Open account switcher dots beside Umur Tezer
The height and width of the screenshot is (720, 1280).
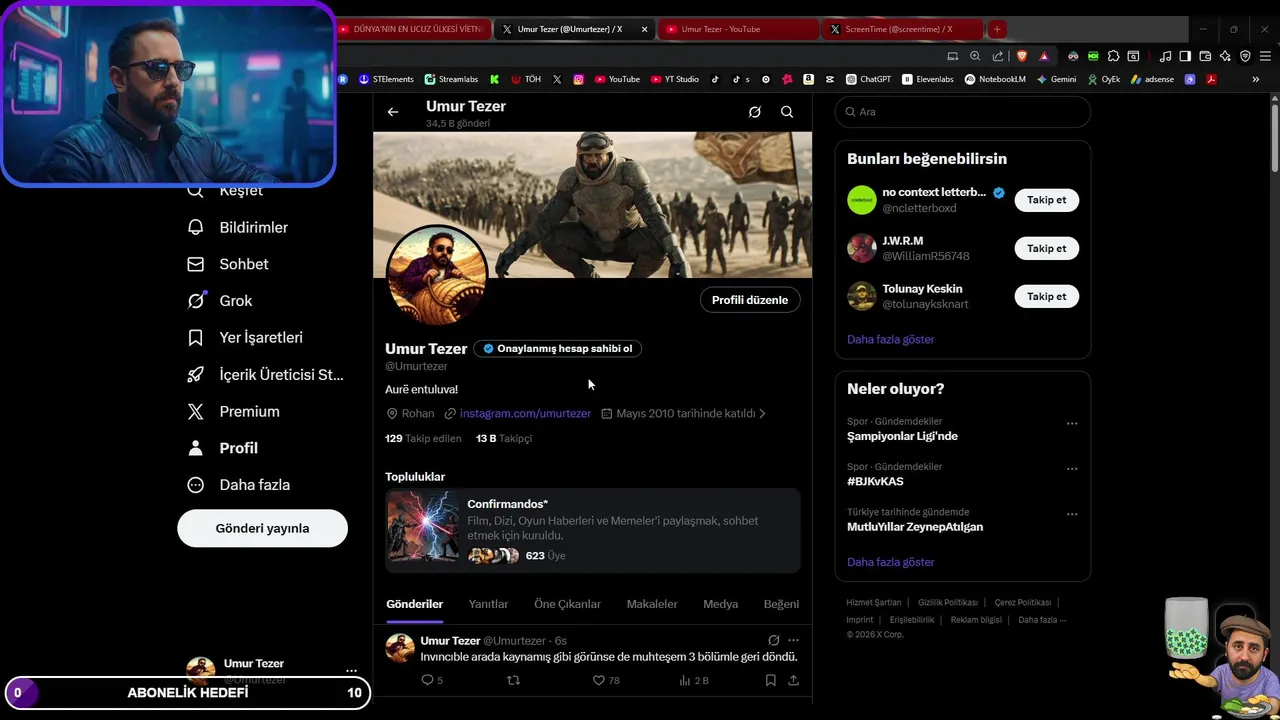351,671
